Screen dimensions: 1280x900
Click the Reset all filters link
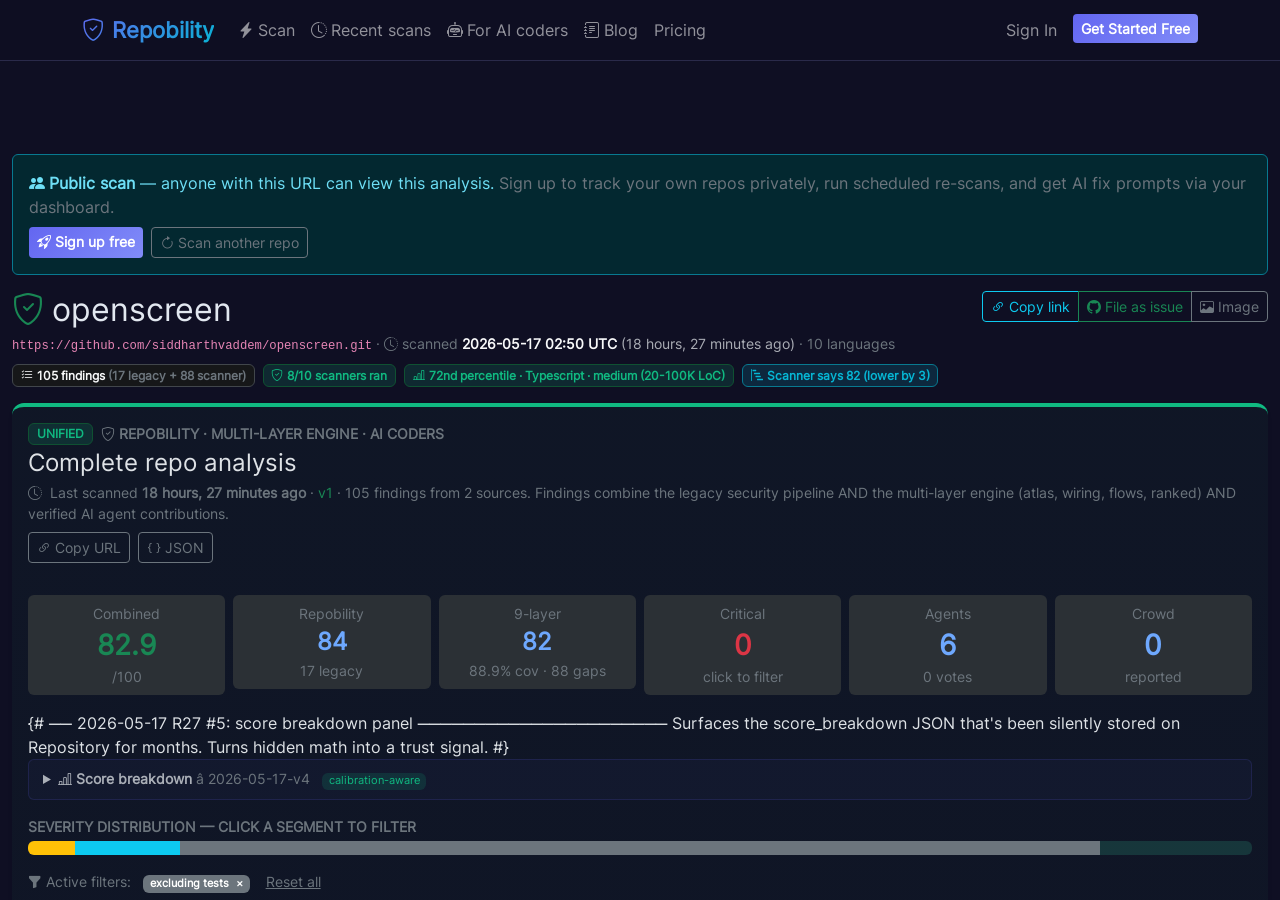tap(293, 882)
